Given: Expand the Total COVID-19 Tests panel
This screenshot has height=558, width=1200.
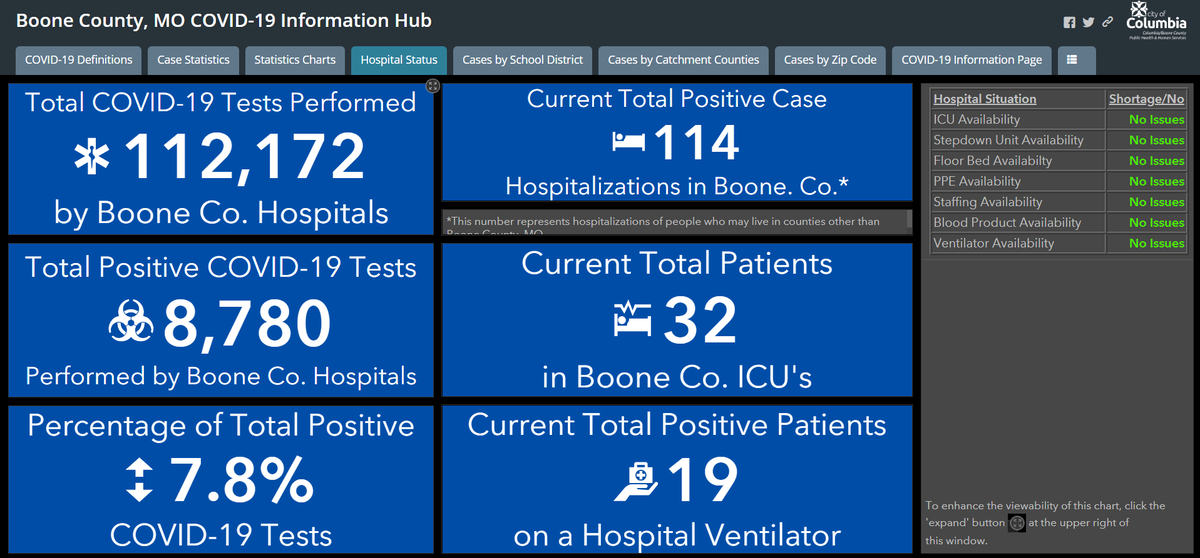Looking at the screenshot, I should coord(432,86).
